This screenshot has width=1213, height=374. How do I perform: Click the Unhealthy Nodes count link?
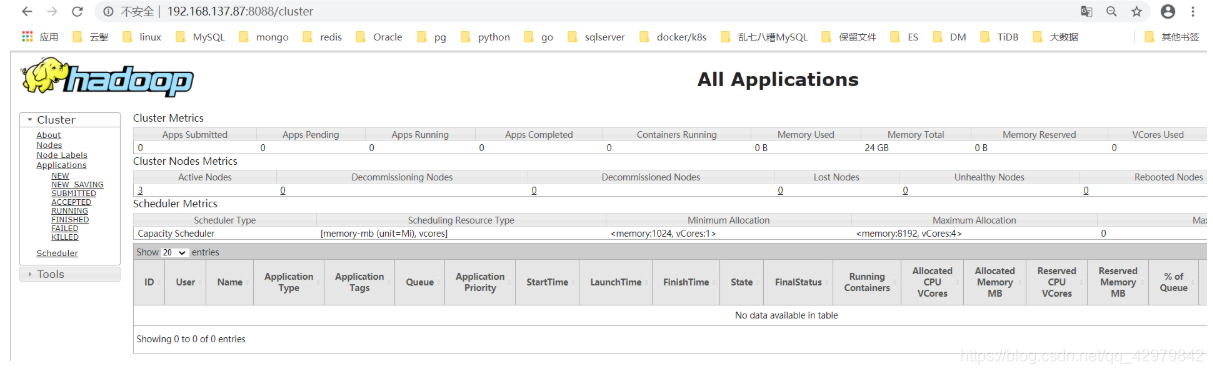pos(905,190)
